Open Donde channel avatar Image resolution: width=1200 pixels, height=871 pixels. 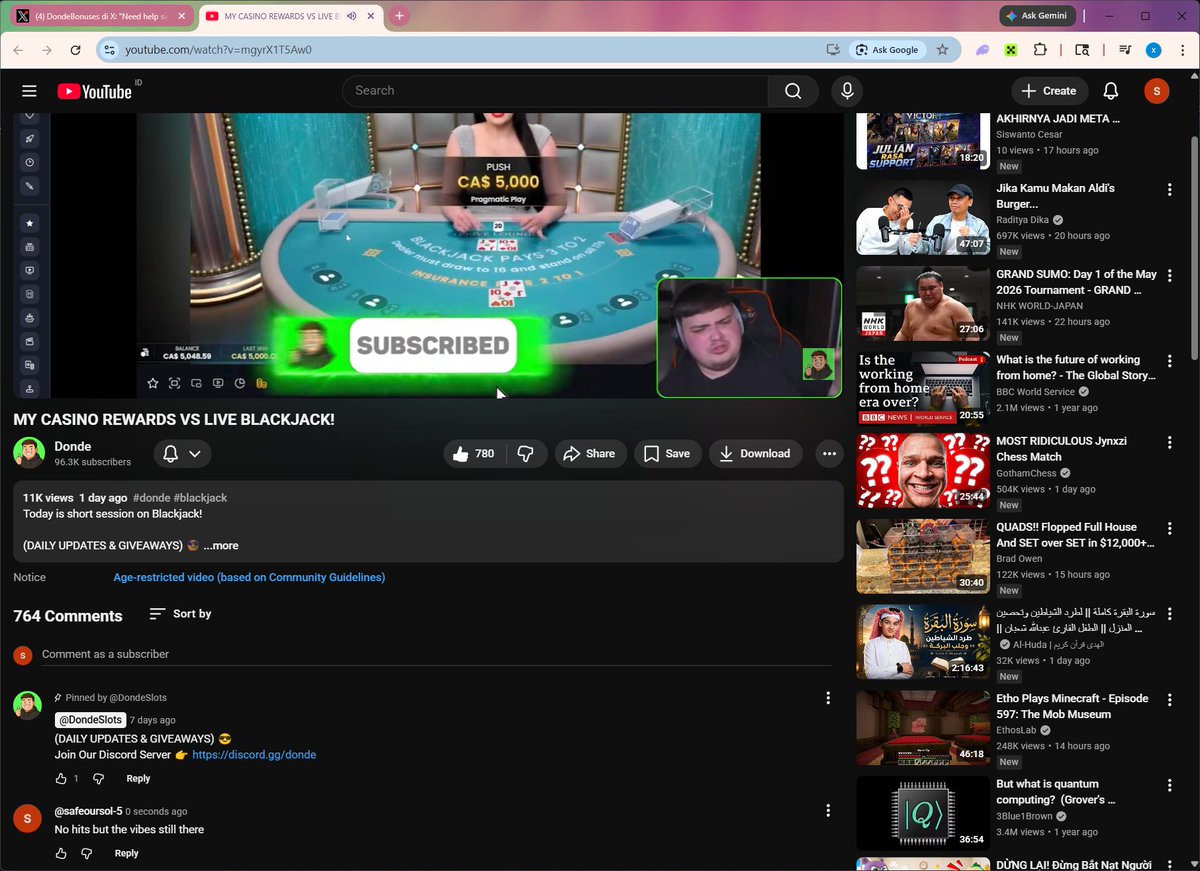pos(29,453)
